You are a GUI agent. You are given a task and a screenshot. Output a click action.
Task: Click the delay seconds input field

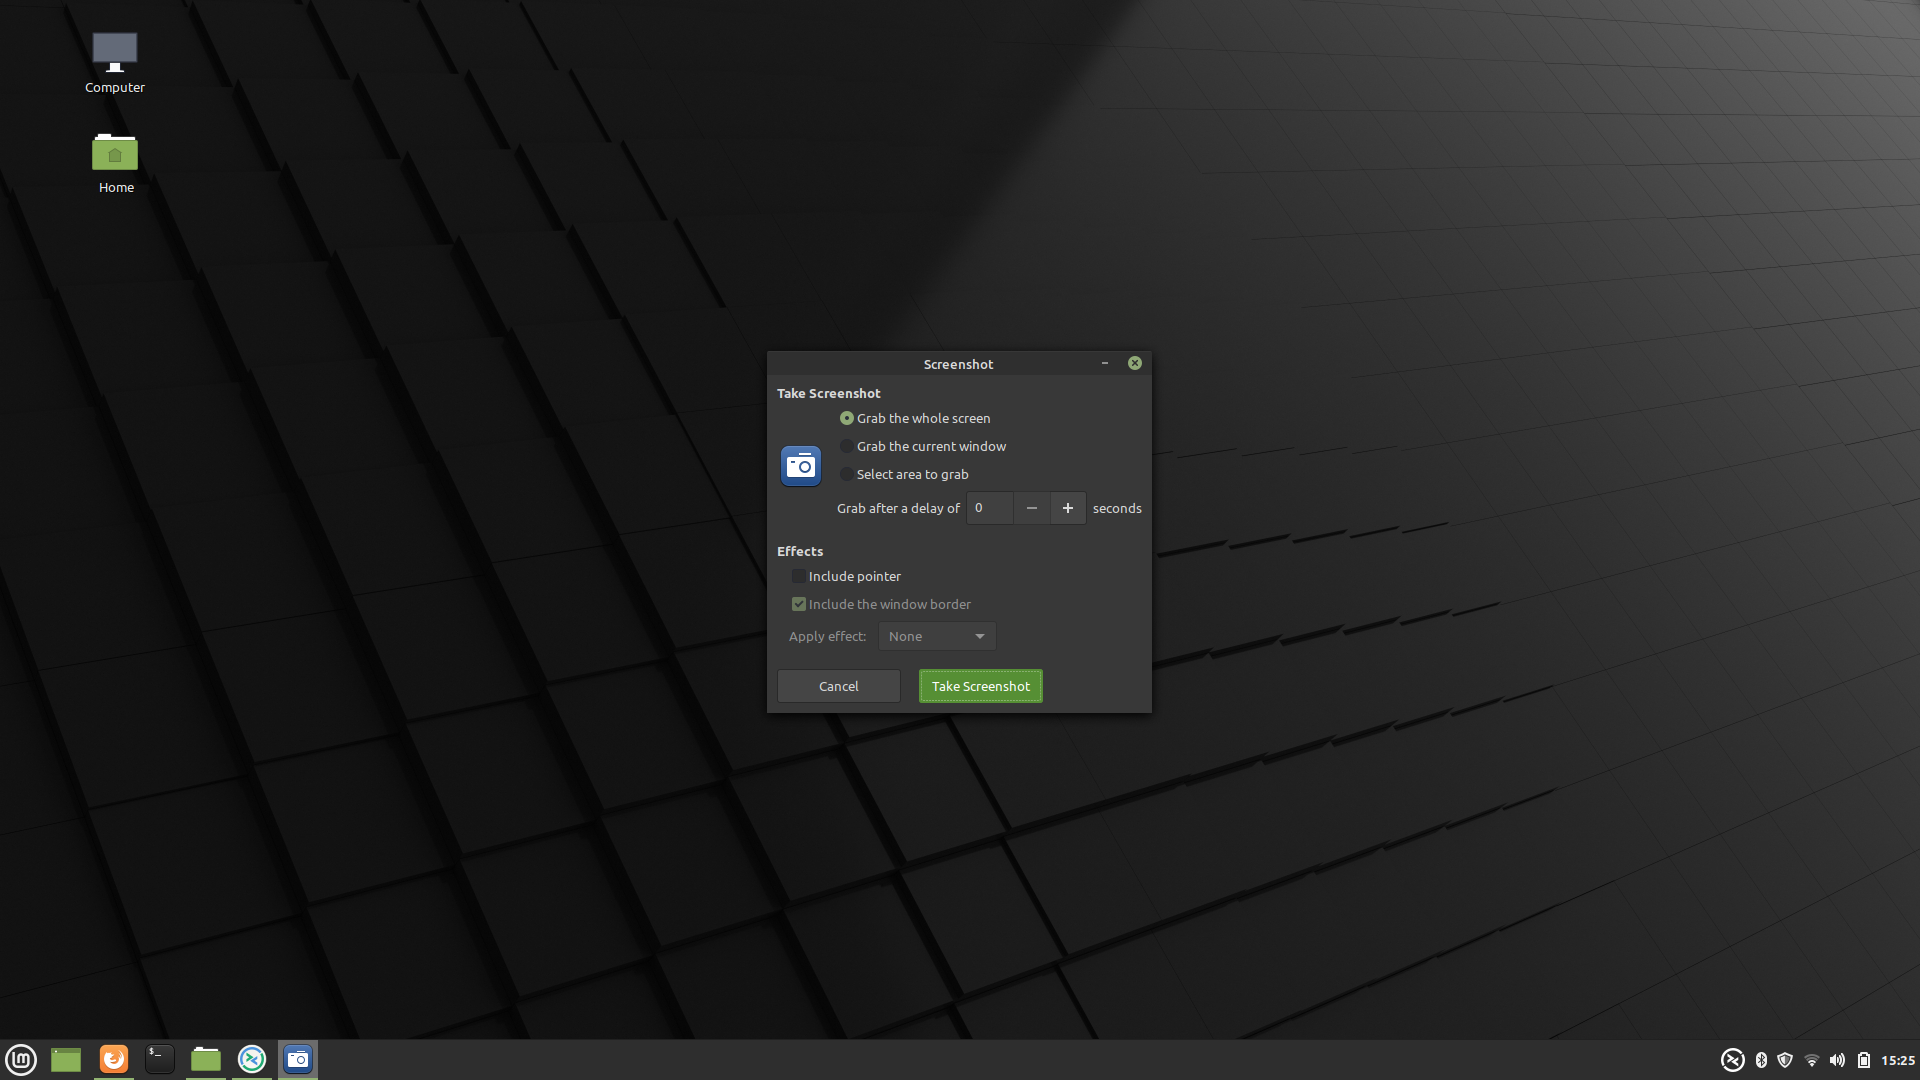[x=990, y=508]
